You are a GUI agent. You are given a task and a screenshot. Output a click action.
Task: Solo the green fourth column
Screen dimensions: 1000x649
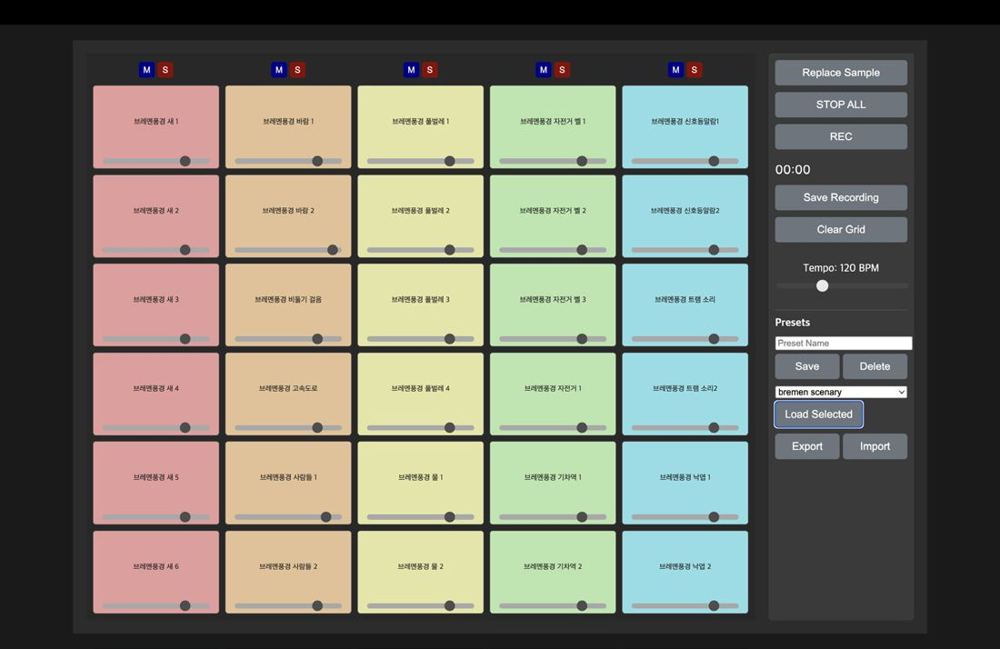[x=562, y=70]
